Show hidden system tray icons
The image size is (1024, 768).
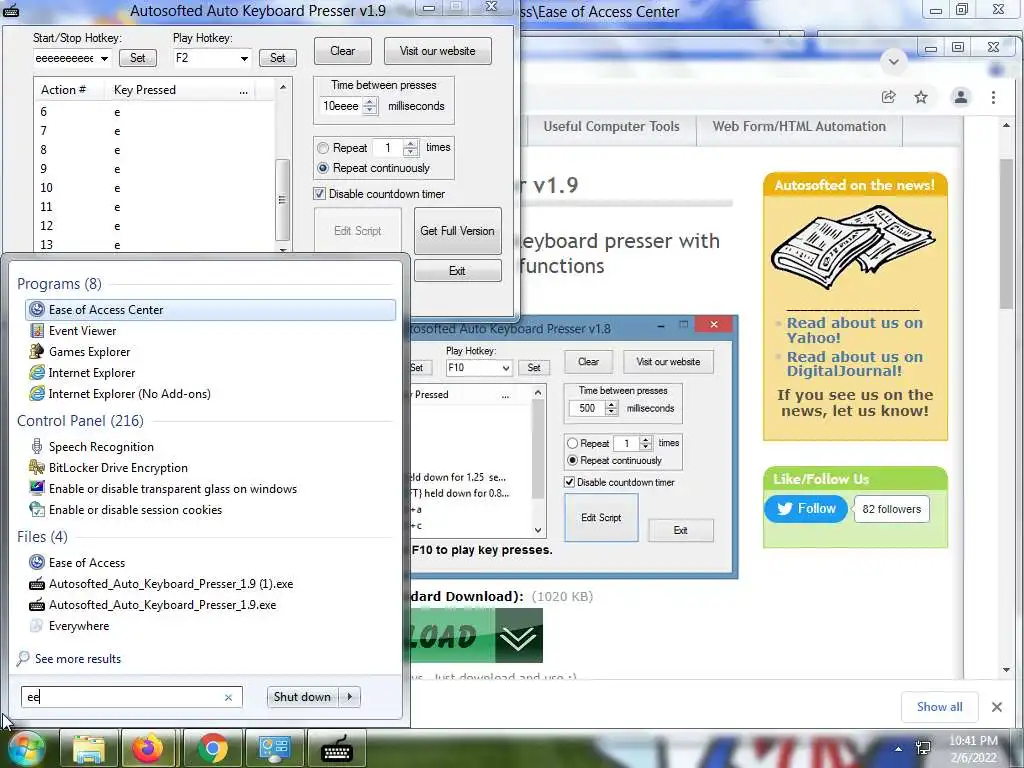click(899, 749)
